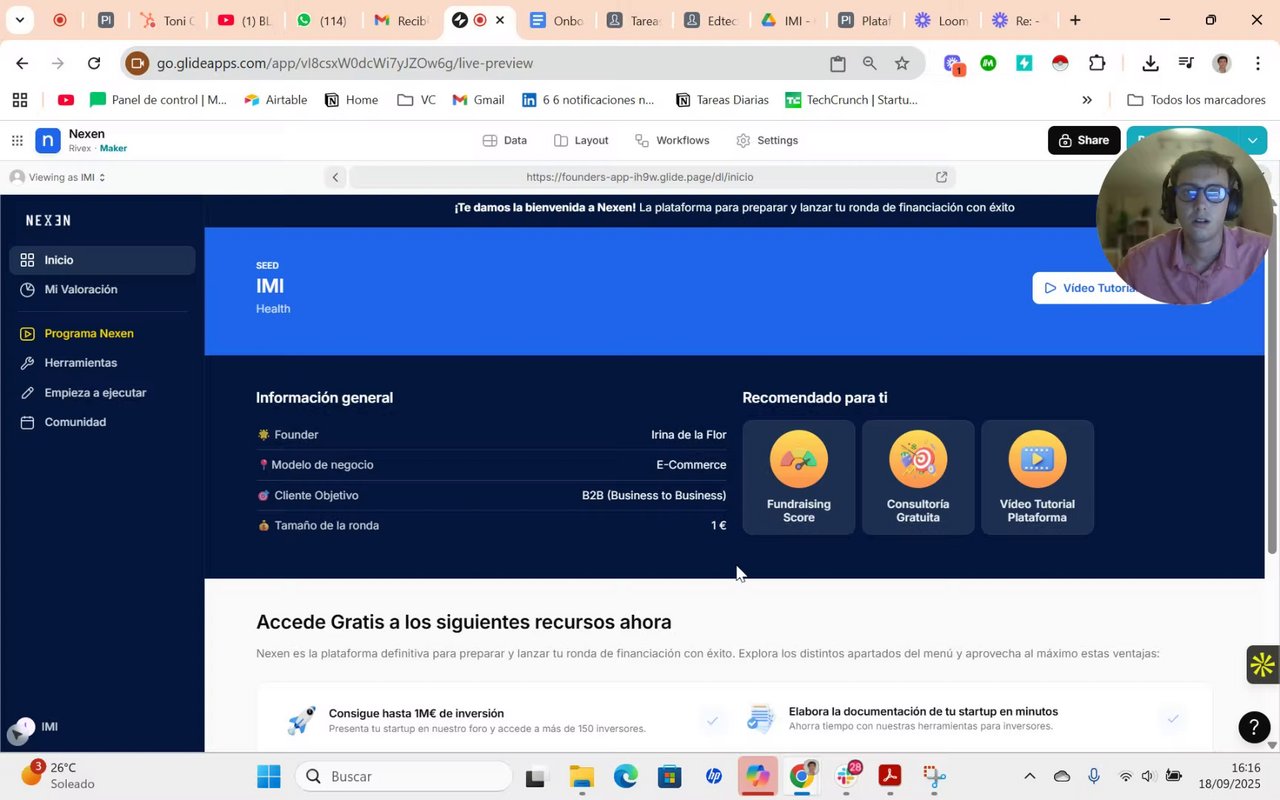
Task: Open the Inicio page in the Nexen sidebar
Action: [x=102, y=260]
